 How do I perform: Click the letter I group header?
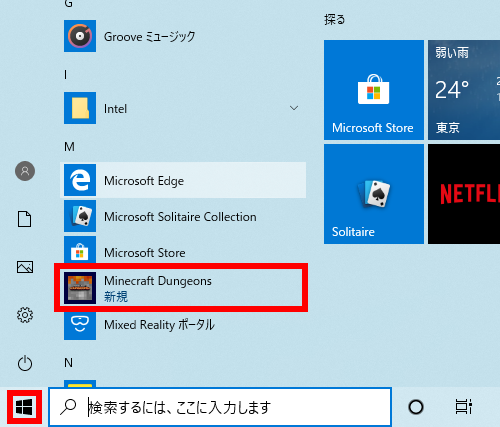coord(66,75)
